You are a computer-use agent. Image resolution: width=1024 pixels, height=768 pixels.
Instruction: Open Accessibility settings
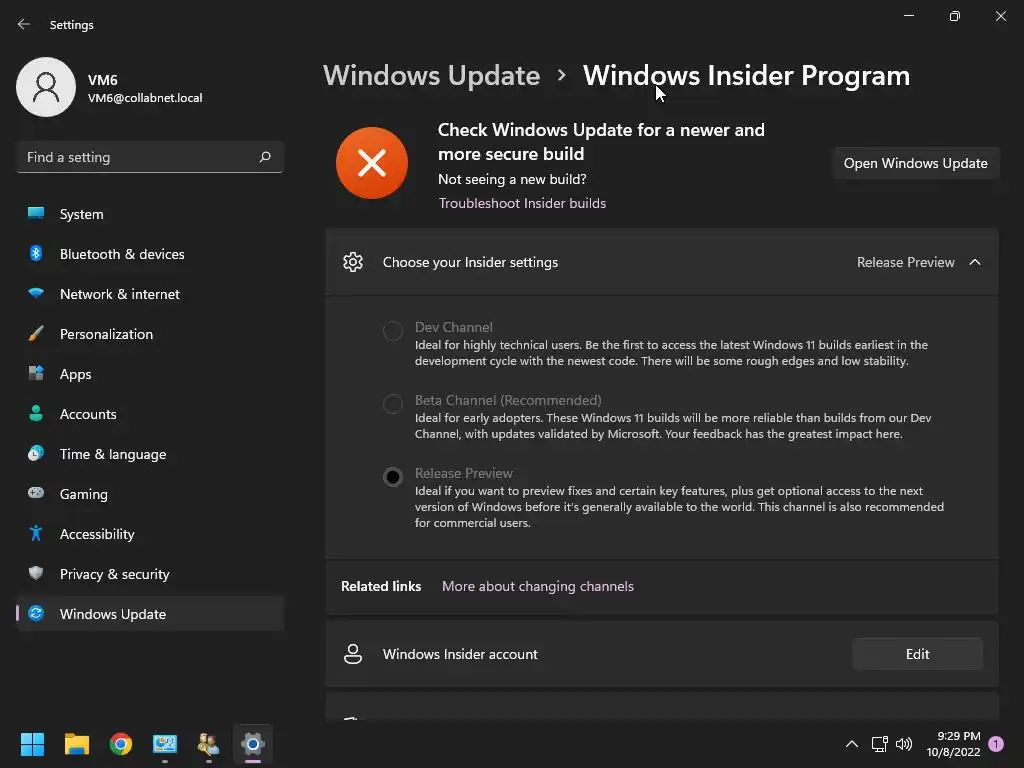coord(150,534)
